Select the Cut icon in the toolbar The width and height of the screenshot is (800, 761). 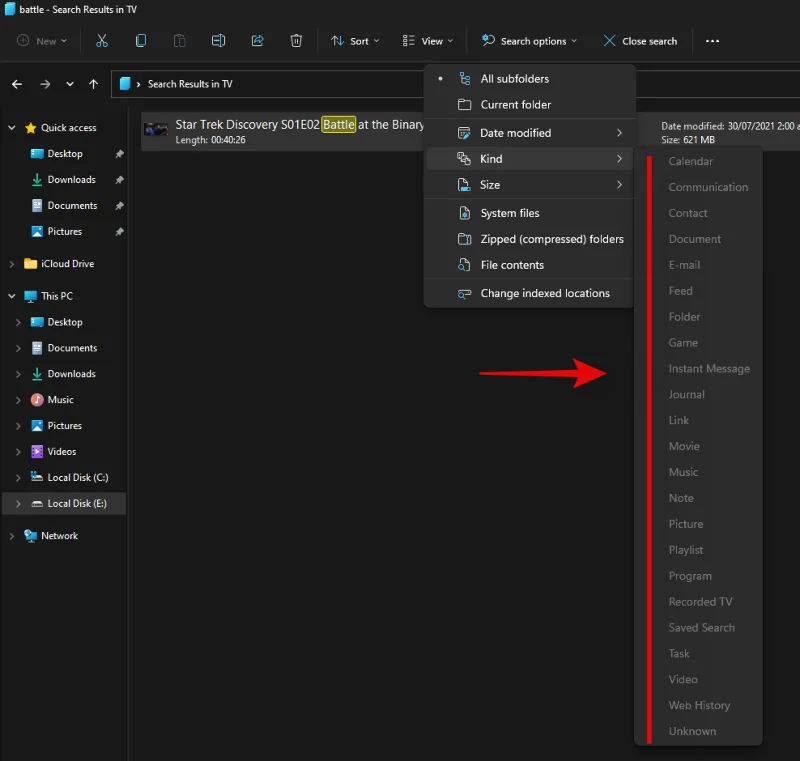[x=103, y=41]
